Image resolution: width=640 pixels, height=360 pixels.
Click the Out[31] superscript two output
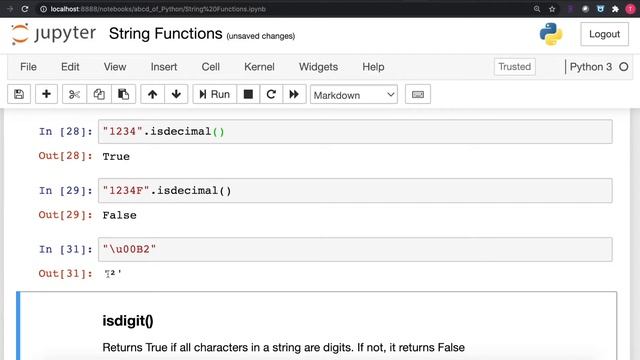coord(113,273)
